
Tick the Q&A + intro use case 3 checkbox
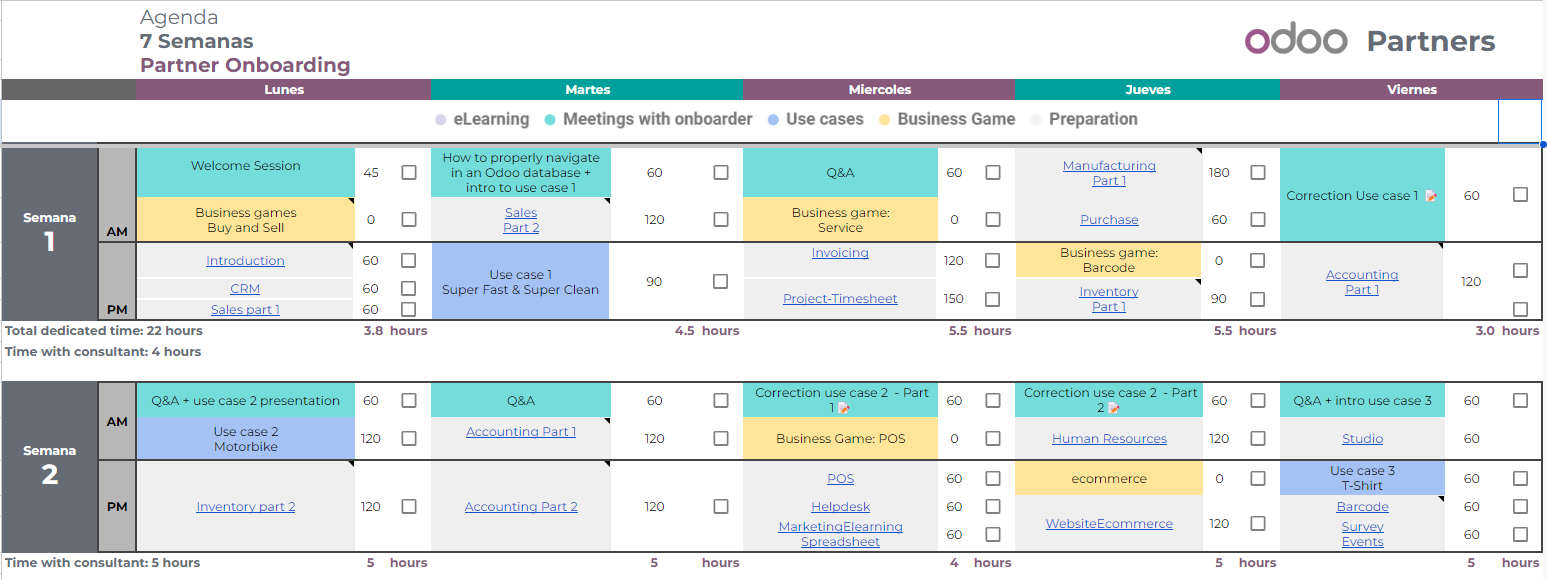1520,401
